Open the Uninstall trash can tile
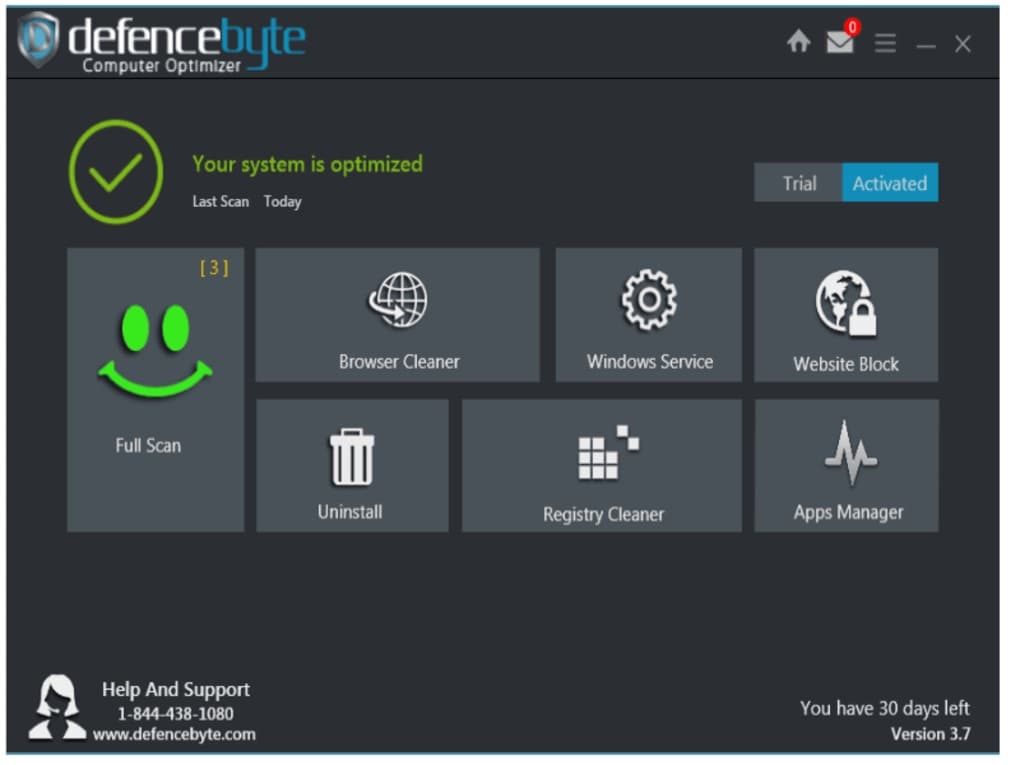1020x765 pixels. 352,466
